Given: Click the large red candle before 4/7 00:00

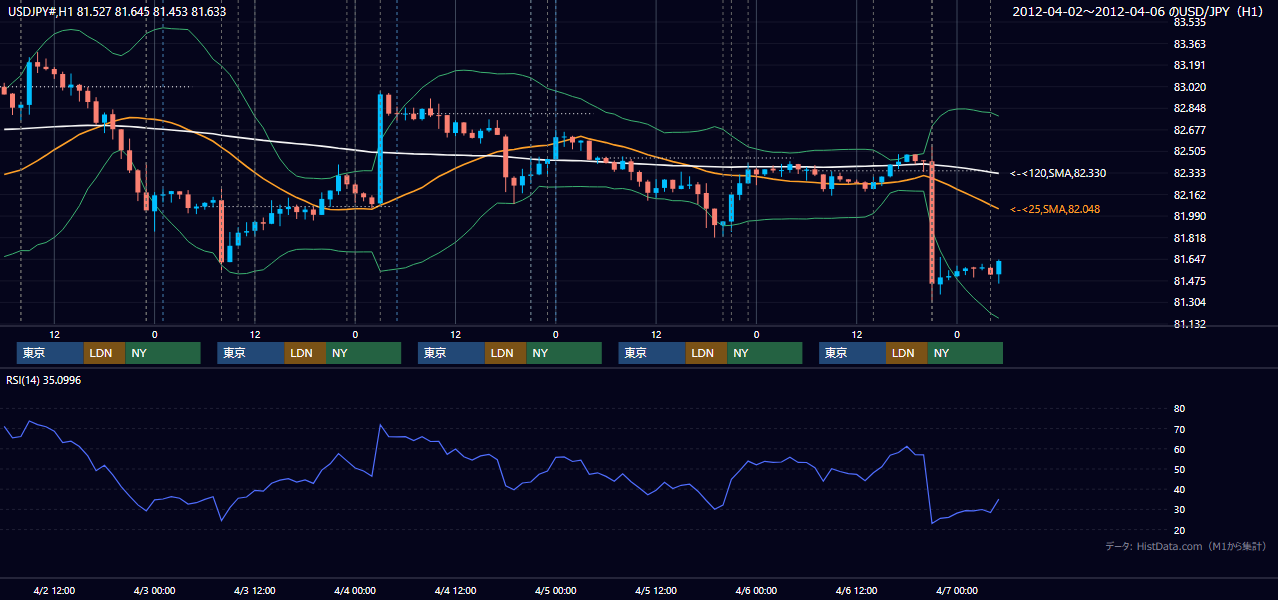Looking at the screenshot, I should click(x=932, y=224).
